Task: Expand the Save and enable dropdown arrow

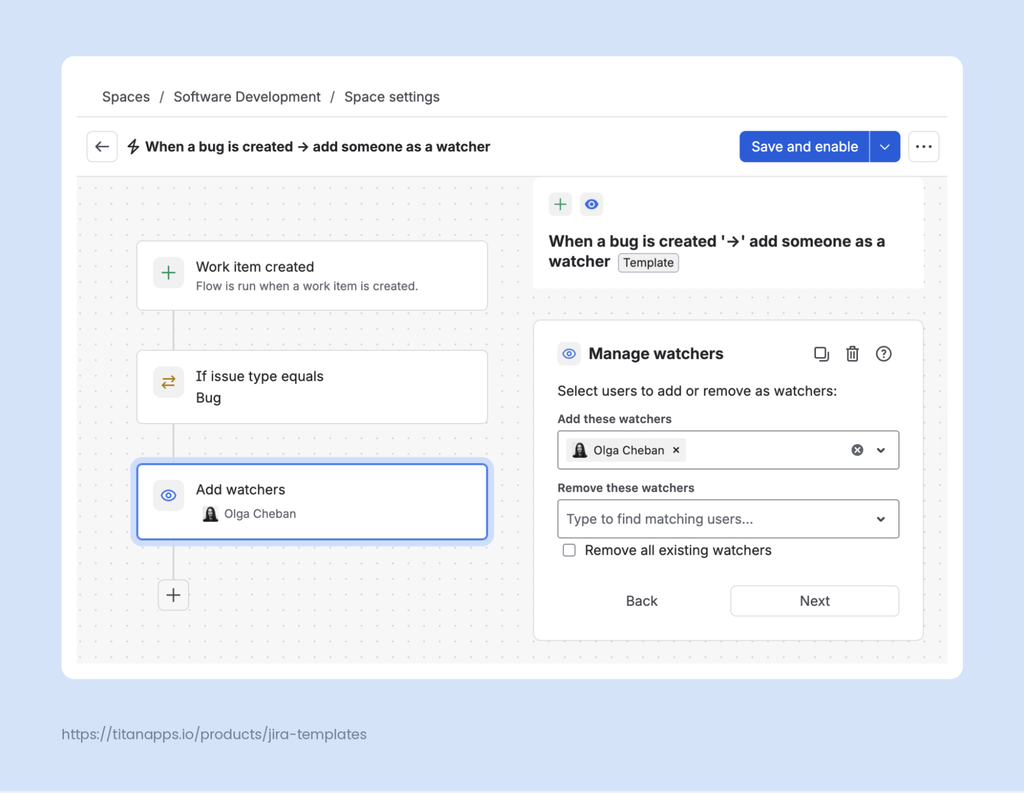Action: [885, 146]
